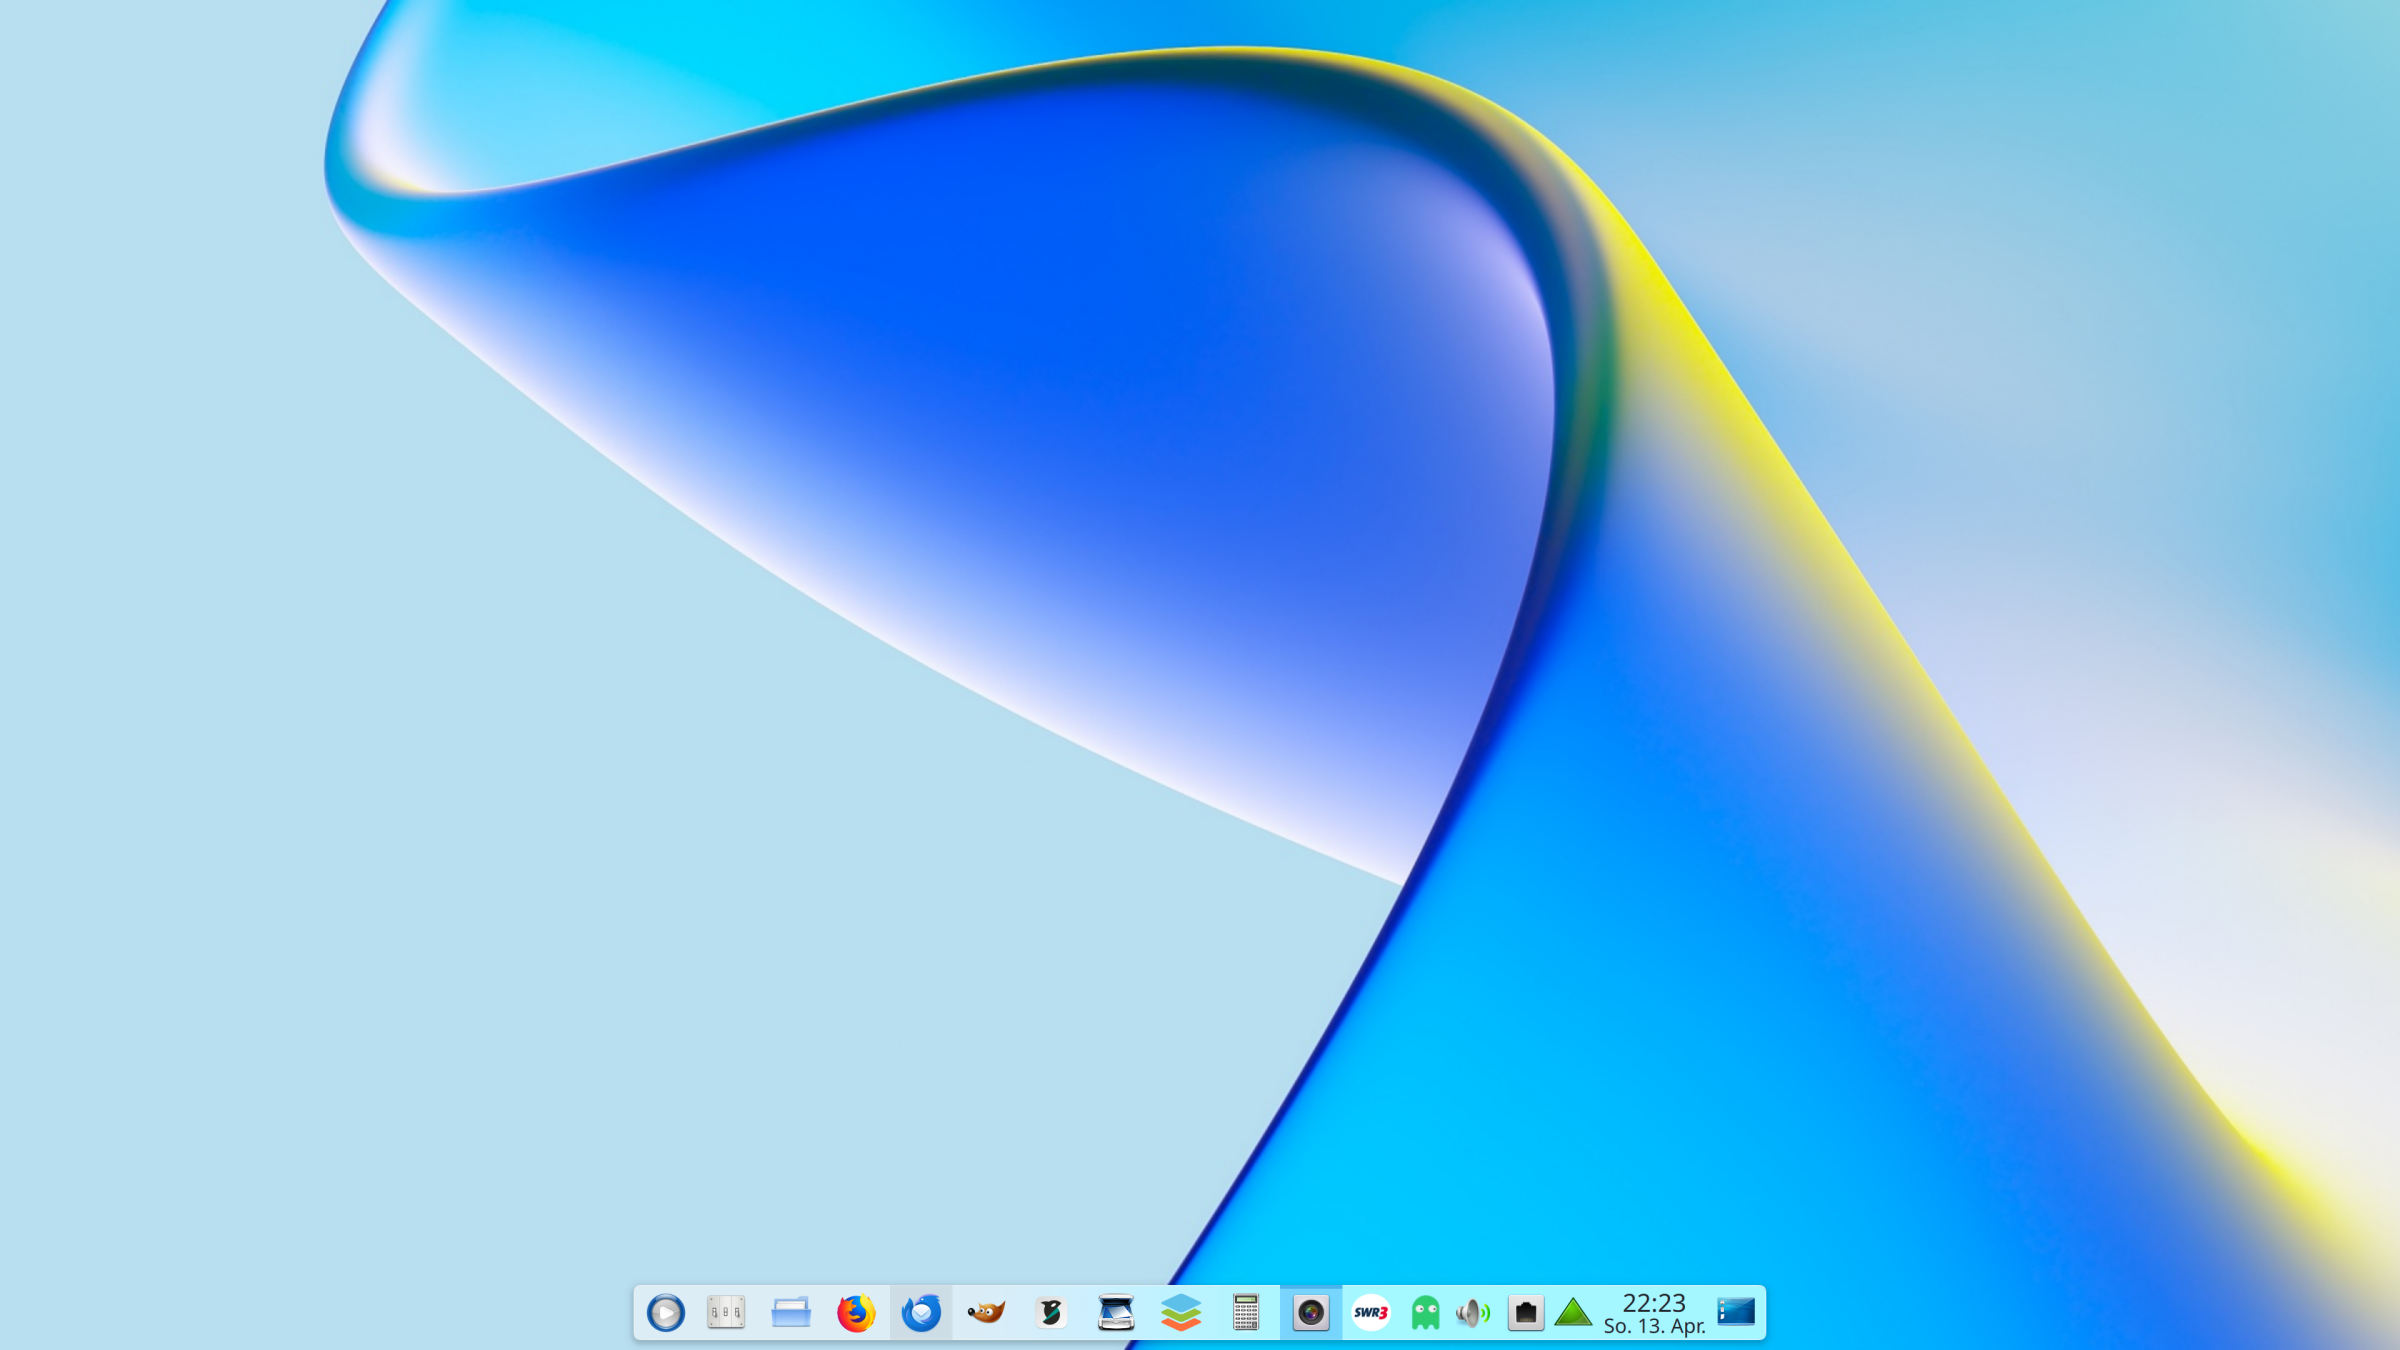This screenshot has height=1350, width=2400.
Task: Open the SWR3 radio tray icon
Action: click(x=1371, y=1313)
